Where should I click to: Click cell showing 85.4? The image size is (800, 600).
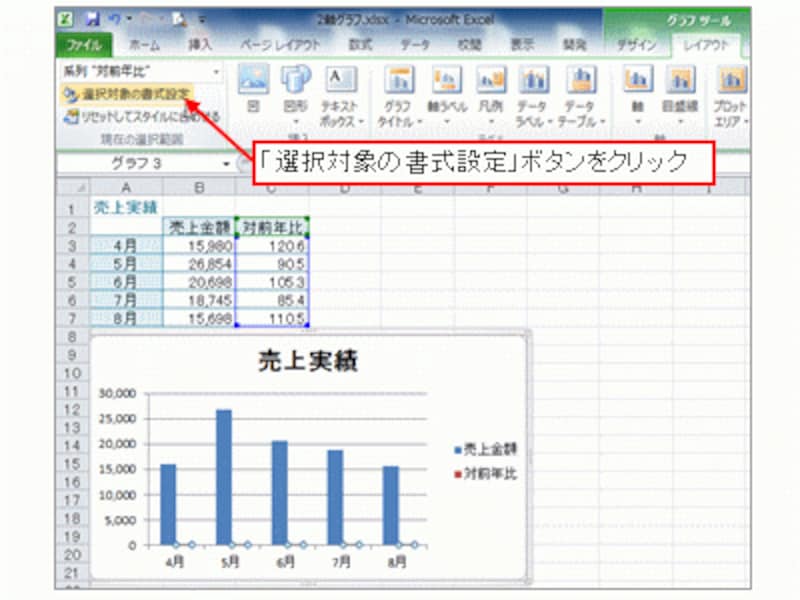[272, 300]
